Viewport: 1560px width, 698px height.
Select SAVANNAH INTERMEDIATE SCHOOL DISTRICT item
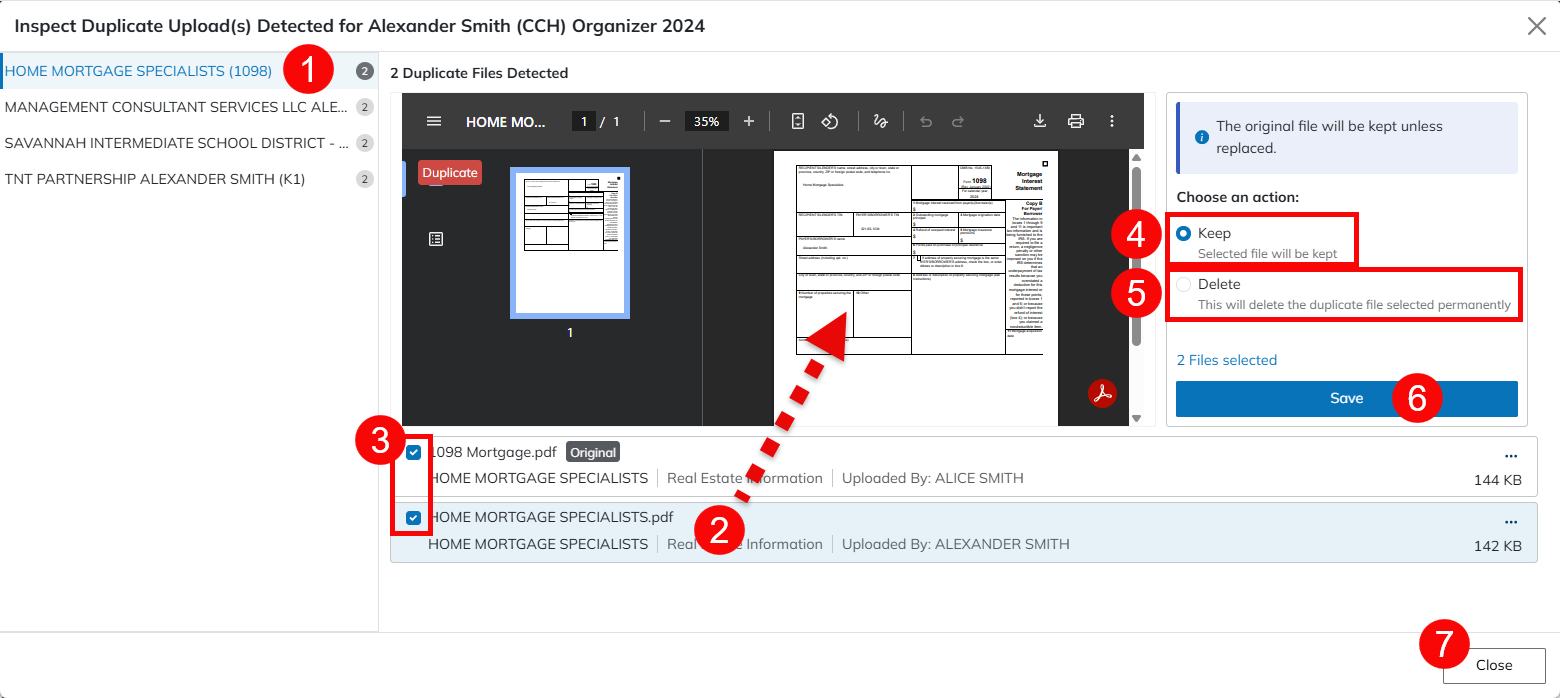[x=177, y=143]
